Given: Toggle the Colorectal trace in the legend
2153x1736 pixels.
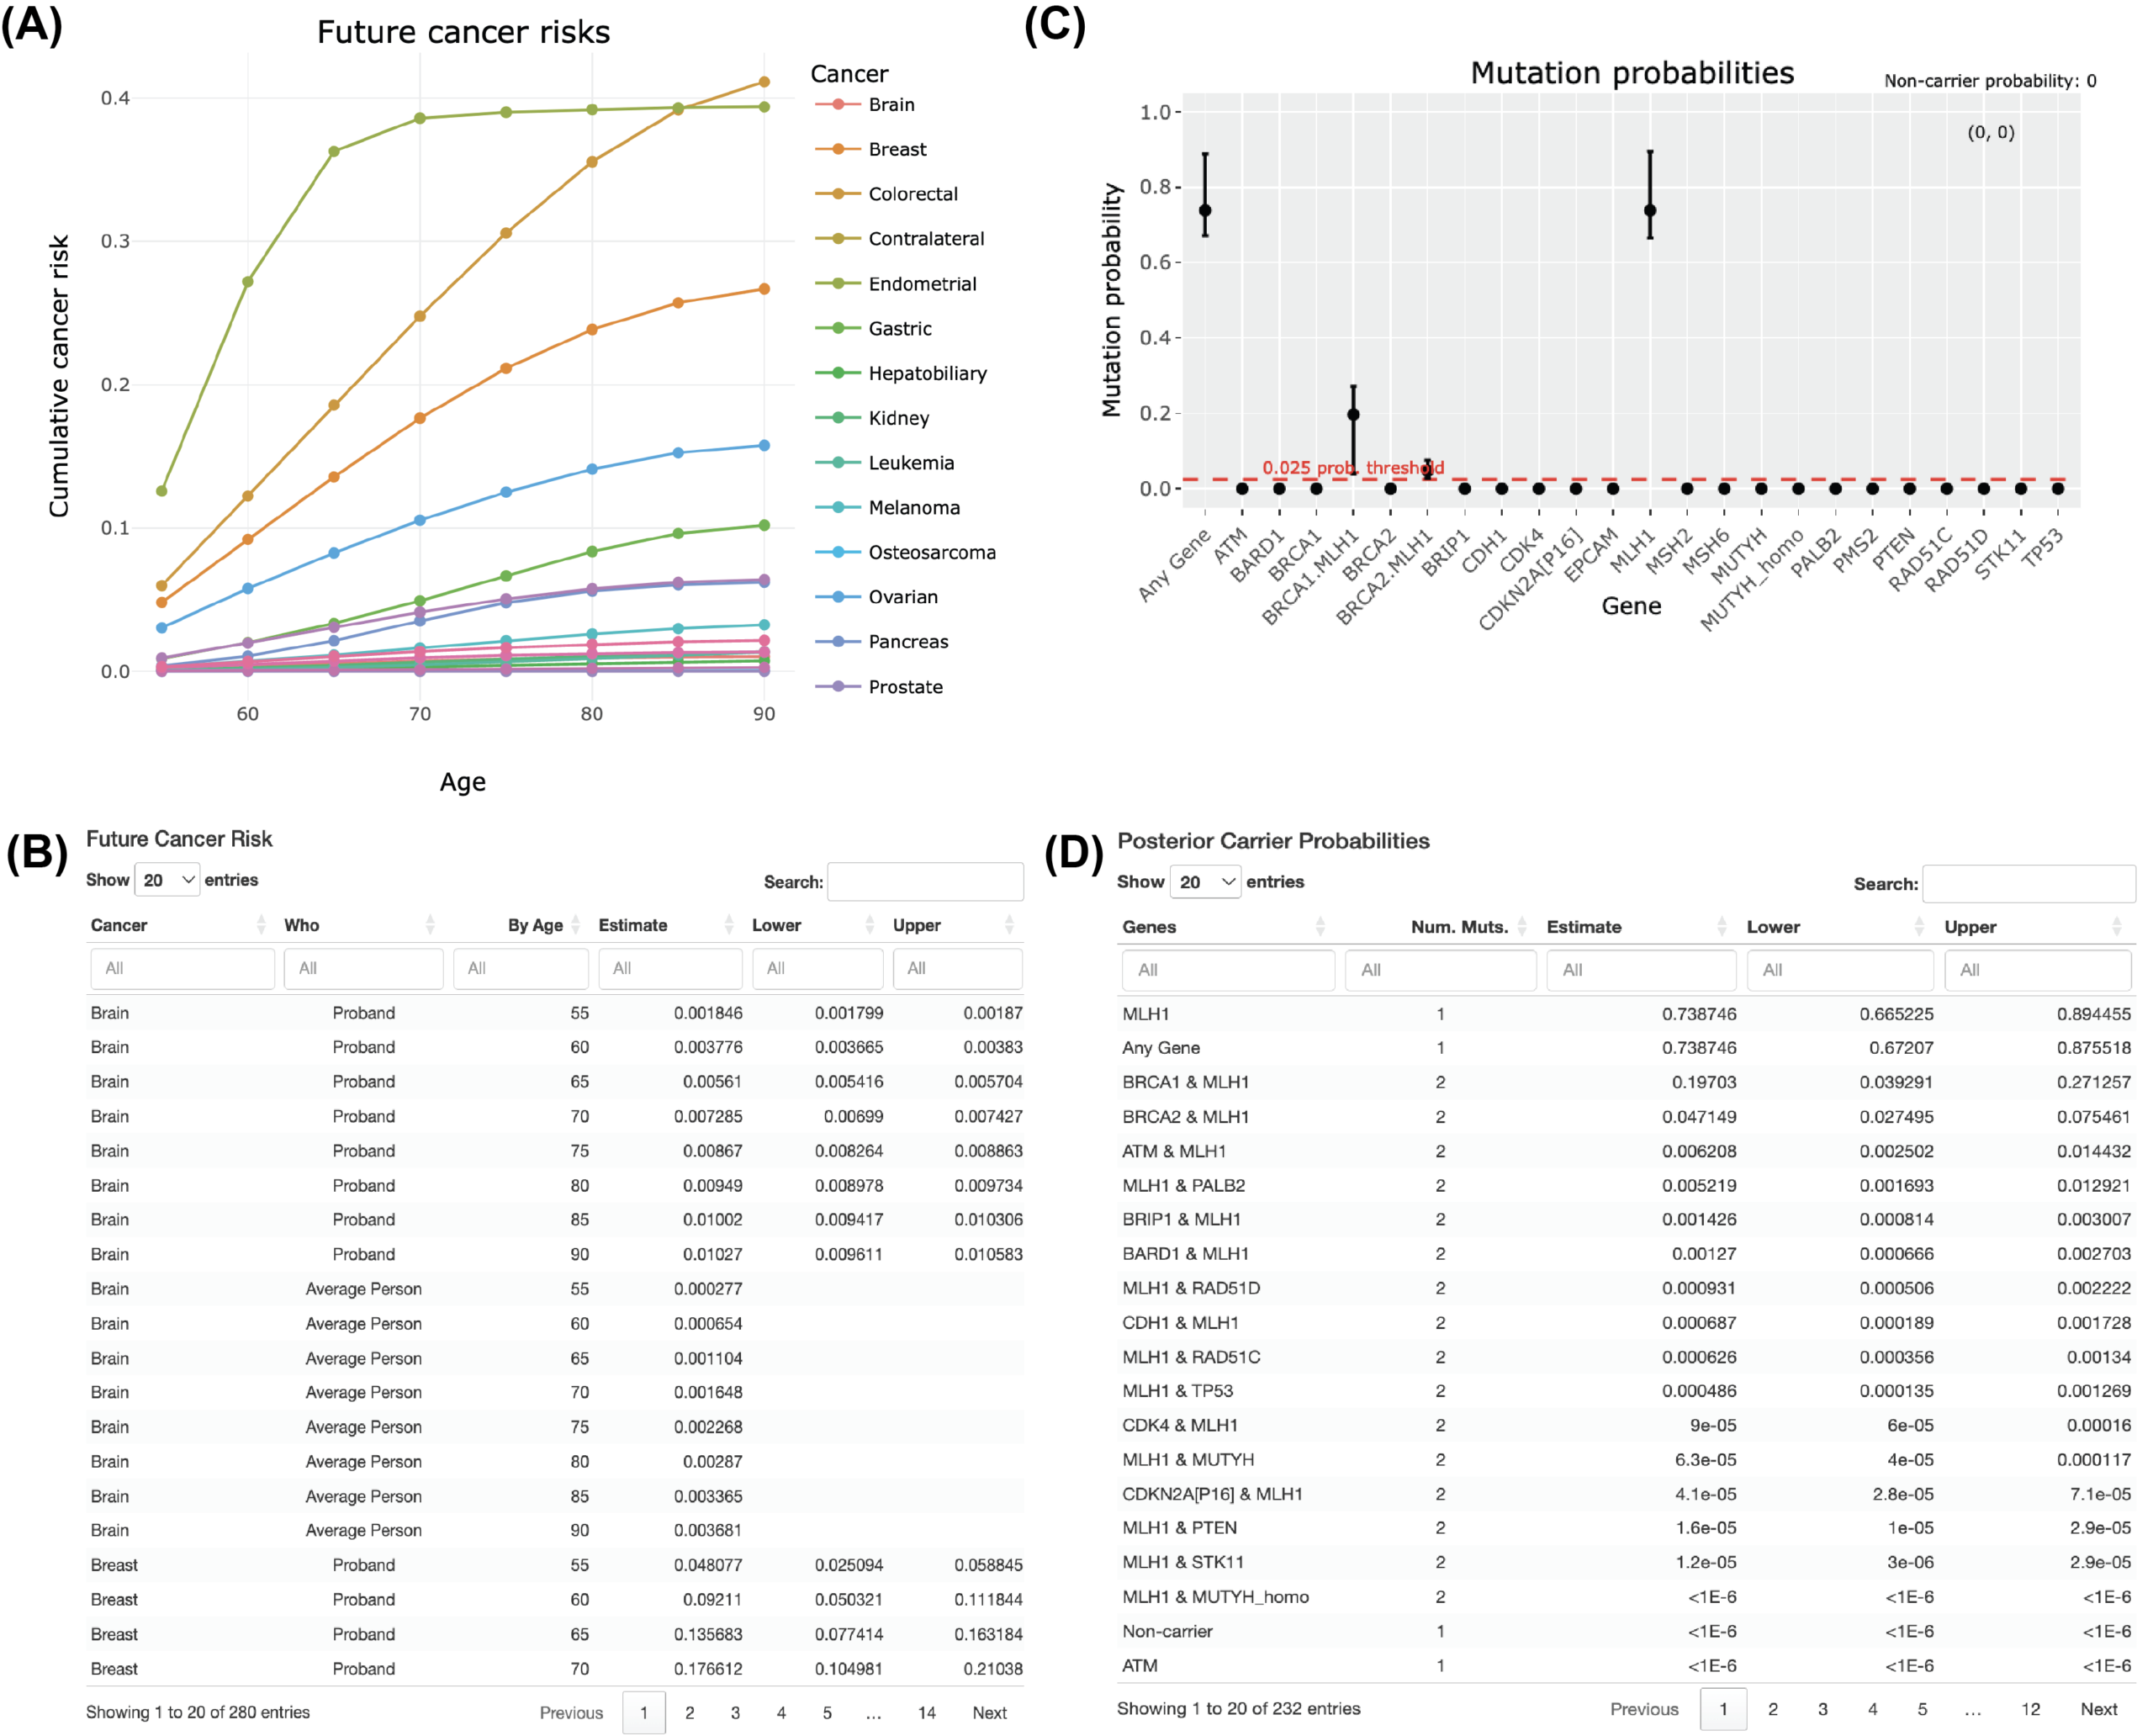Looking at the screenshot, I should 887,194.
